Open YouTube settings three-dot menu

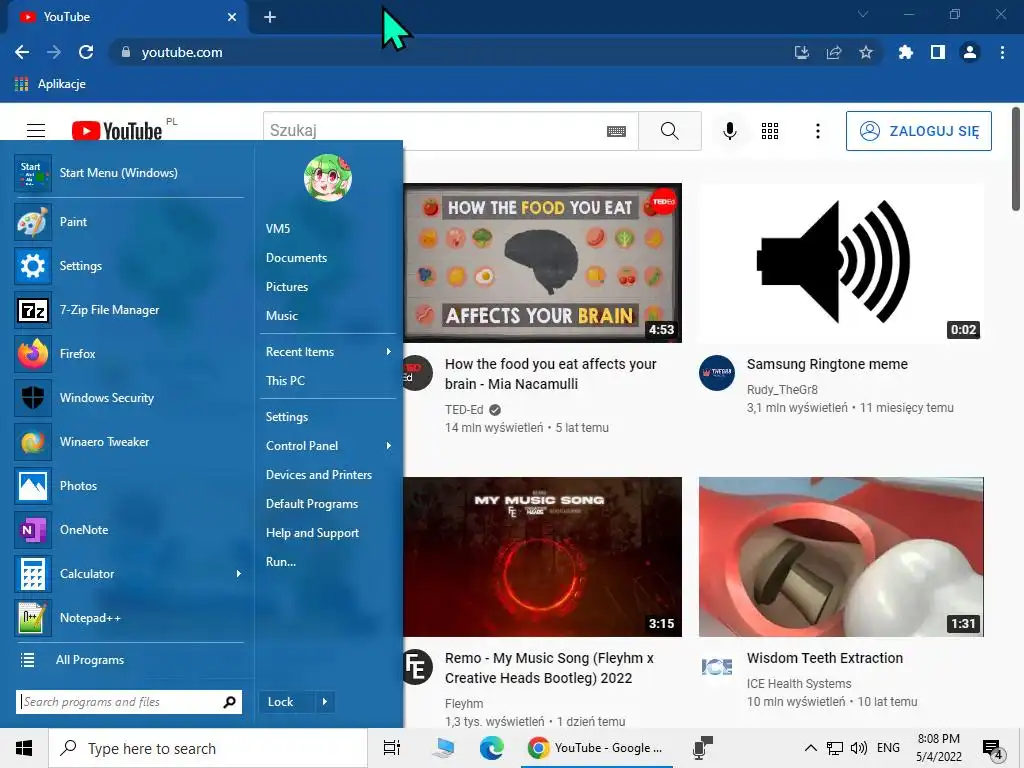(x=818, y=131)
